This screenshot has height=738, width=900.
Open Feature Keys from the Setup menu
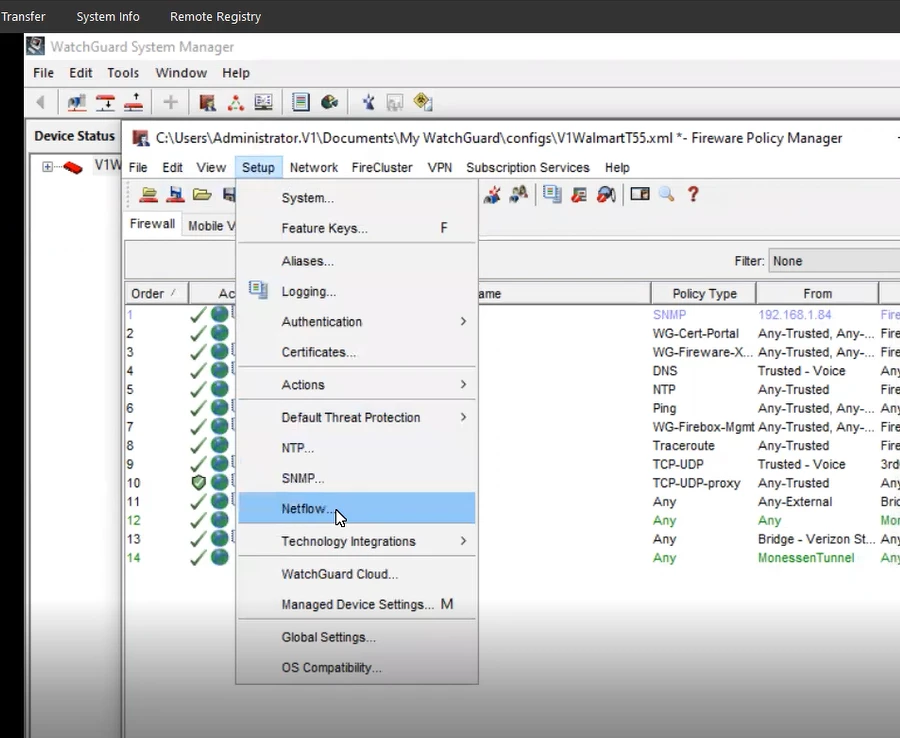coord(356,228)
